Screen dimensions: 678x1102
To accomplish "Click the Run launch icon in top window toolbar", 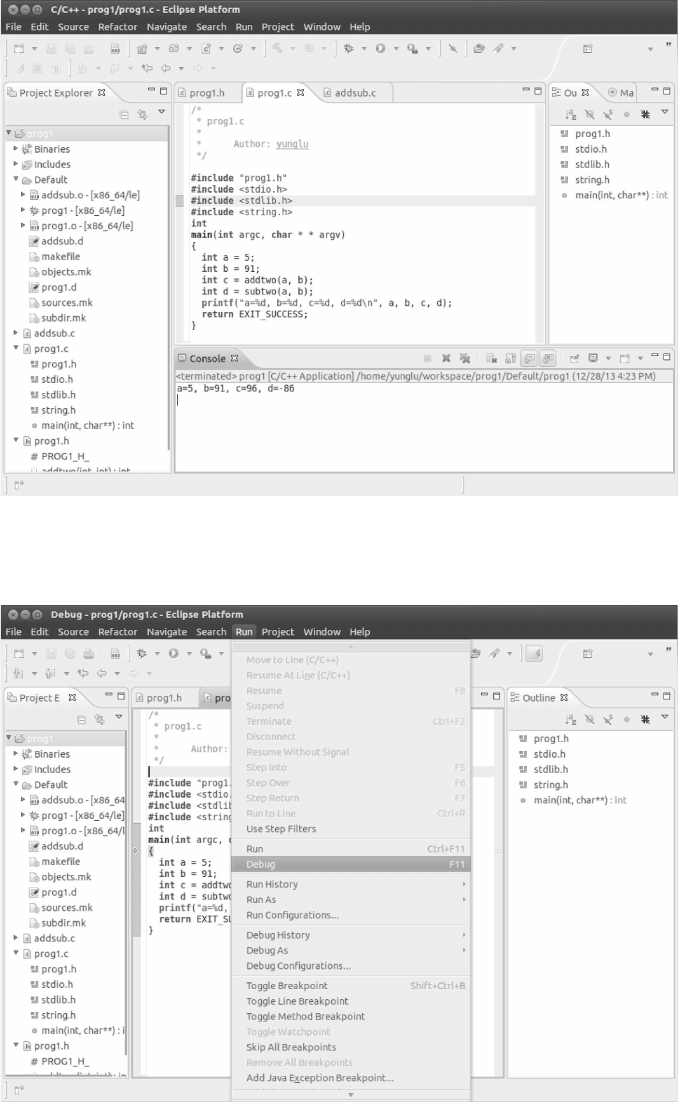I will (380, 48).
